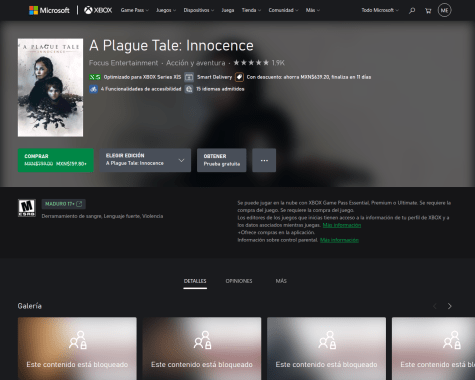
Task: Expand the Todo Microsoft menu
Action: [x=380, y=10]
